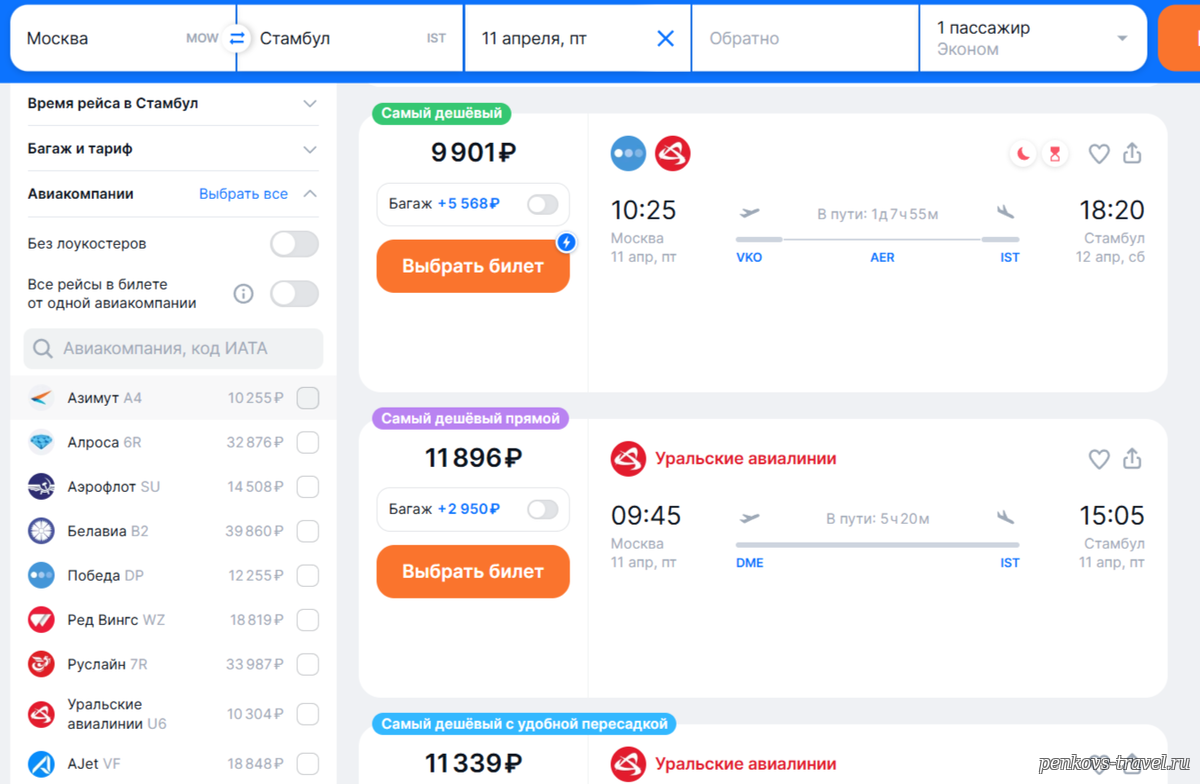Share the 11 896₽ direct flight

(x=1132, y=459)
